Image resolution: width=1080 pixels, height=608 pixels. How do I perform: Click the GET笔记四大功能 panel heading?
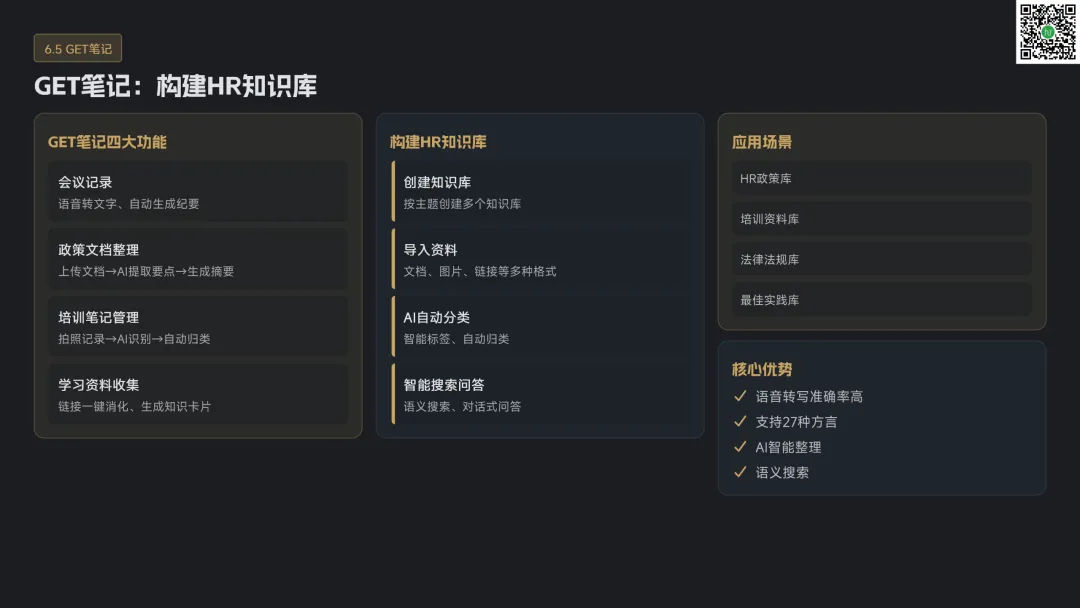[107, 142]
